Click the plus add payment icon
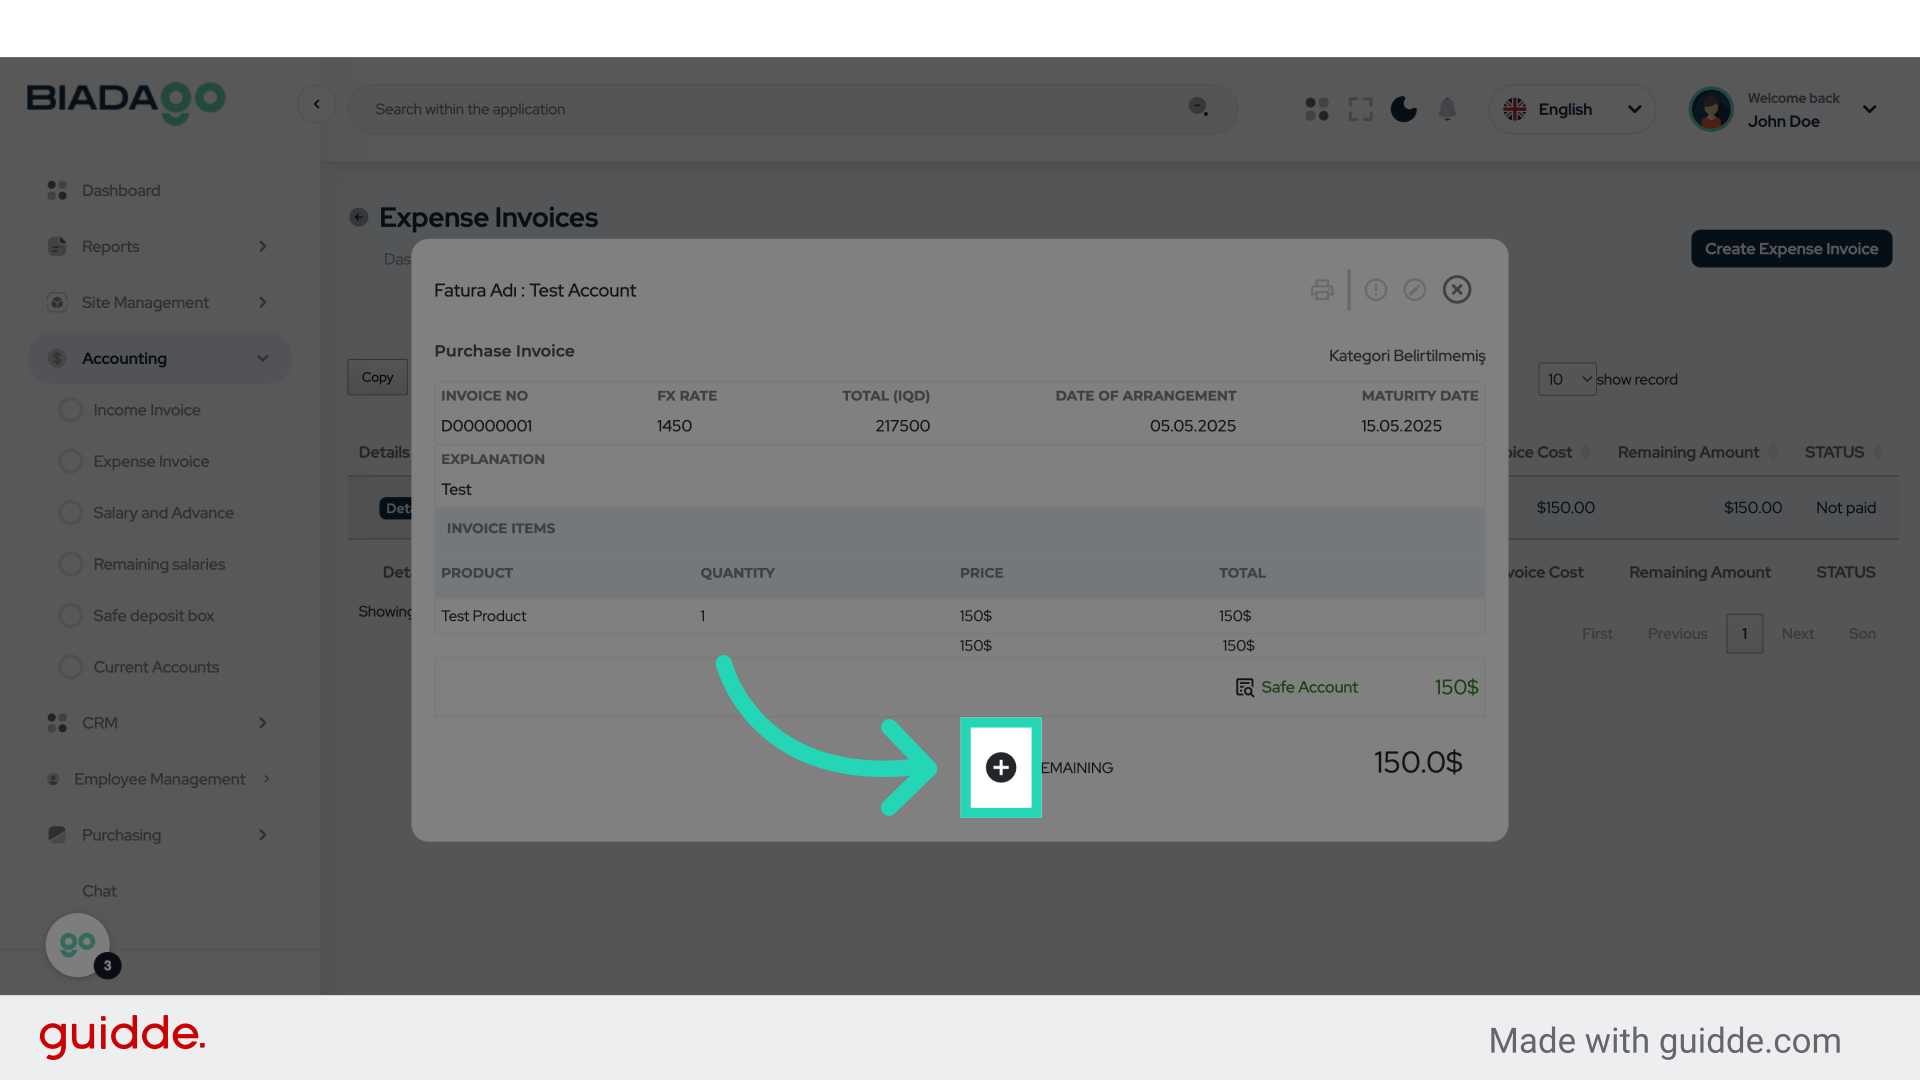The image size is (1920, 1080). click(x=1000, y=767)
